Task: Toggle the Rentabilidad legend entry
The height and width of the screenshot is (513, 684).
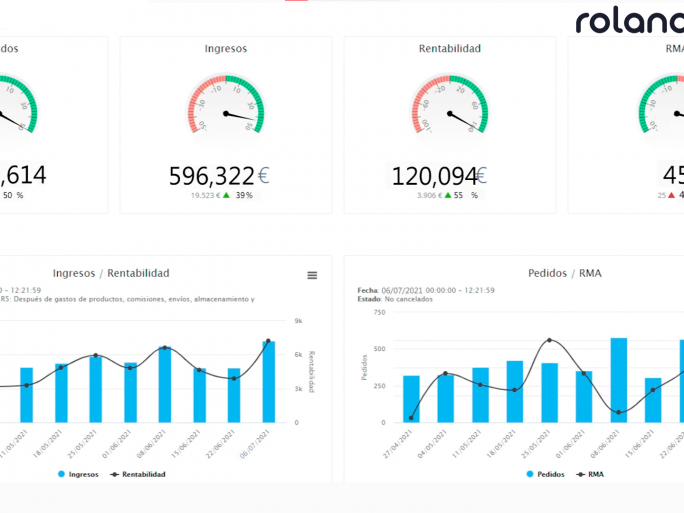Action: 138,474
